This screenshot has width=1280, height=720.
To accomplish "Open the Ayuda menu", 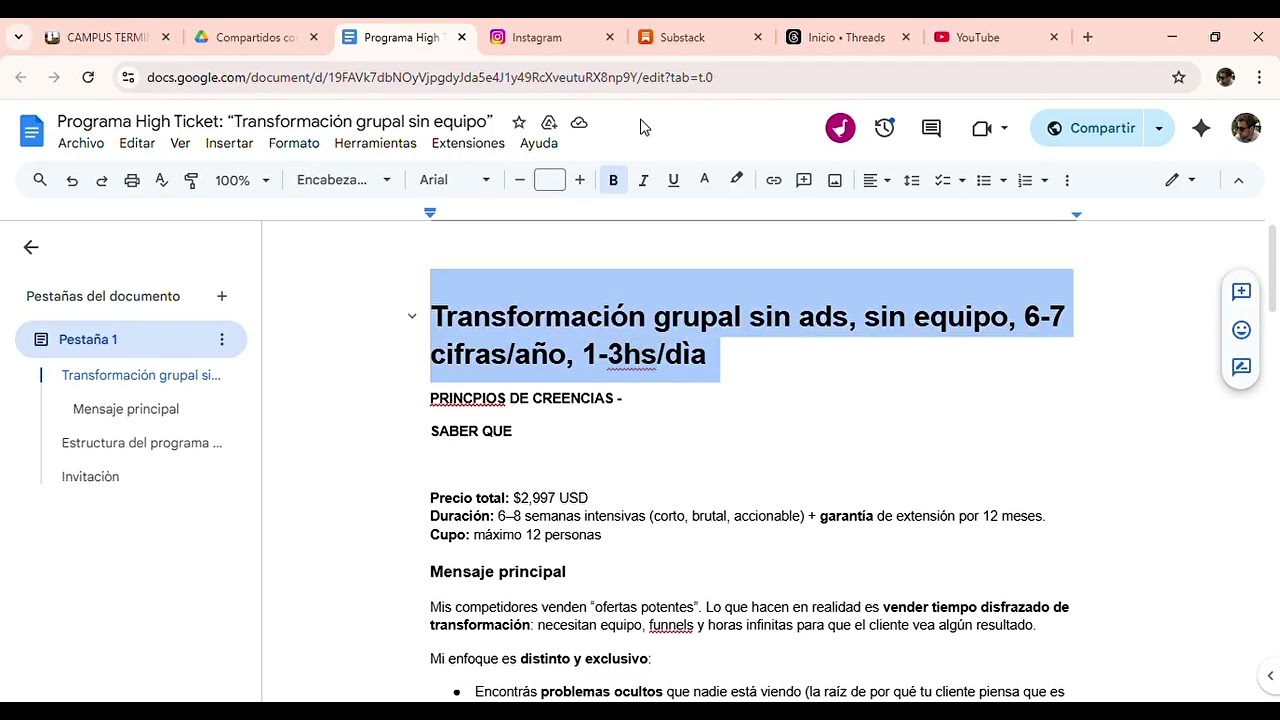I will click(x=539, y=143).
